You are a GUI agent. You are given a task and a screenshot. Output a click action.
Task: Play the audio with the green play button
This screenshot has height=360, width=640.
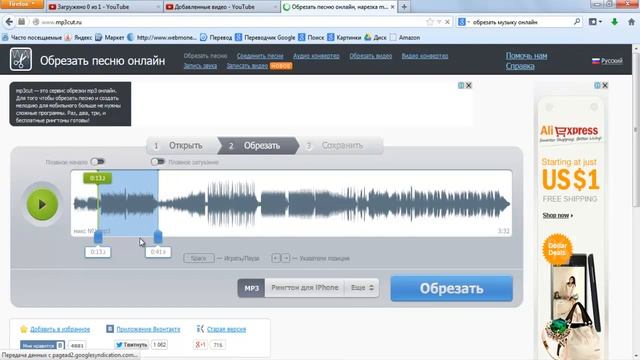42,204
